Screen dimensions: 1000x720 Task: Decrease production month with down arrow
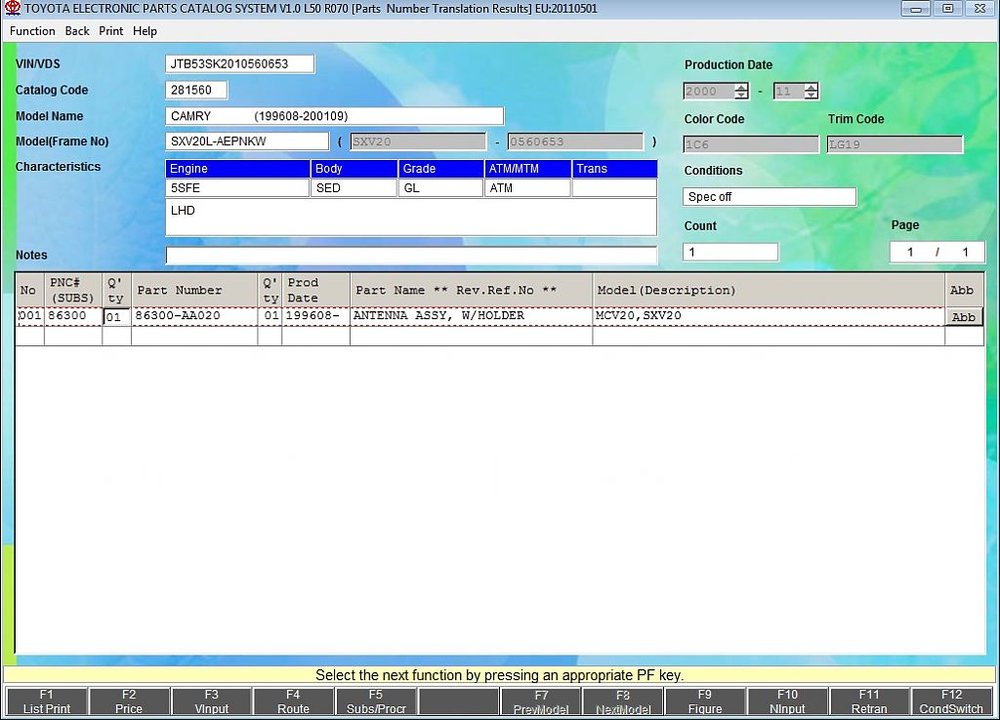(x=811, y=95)
